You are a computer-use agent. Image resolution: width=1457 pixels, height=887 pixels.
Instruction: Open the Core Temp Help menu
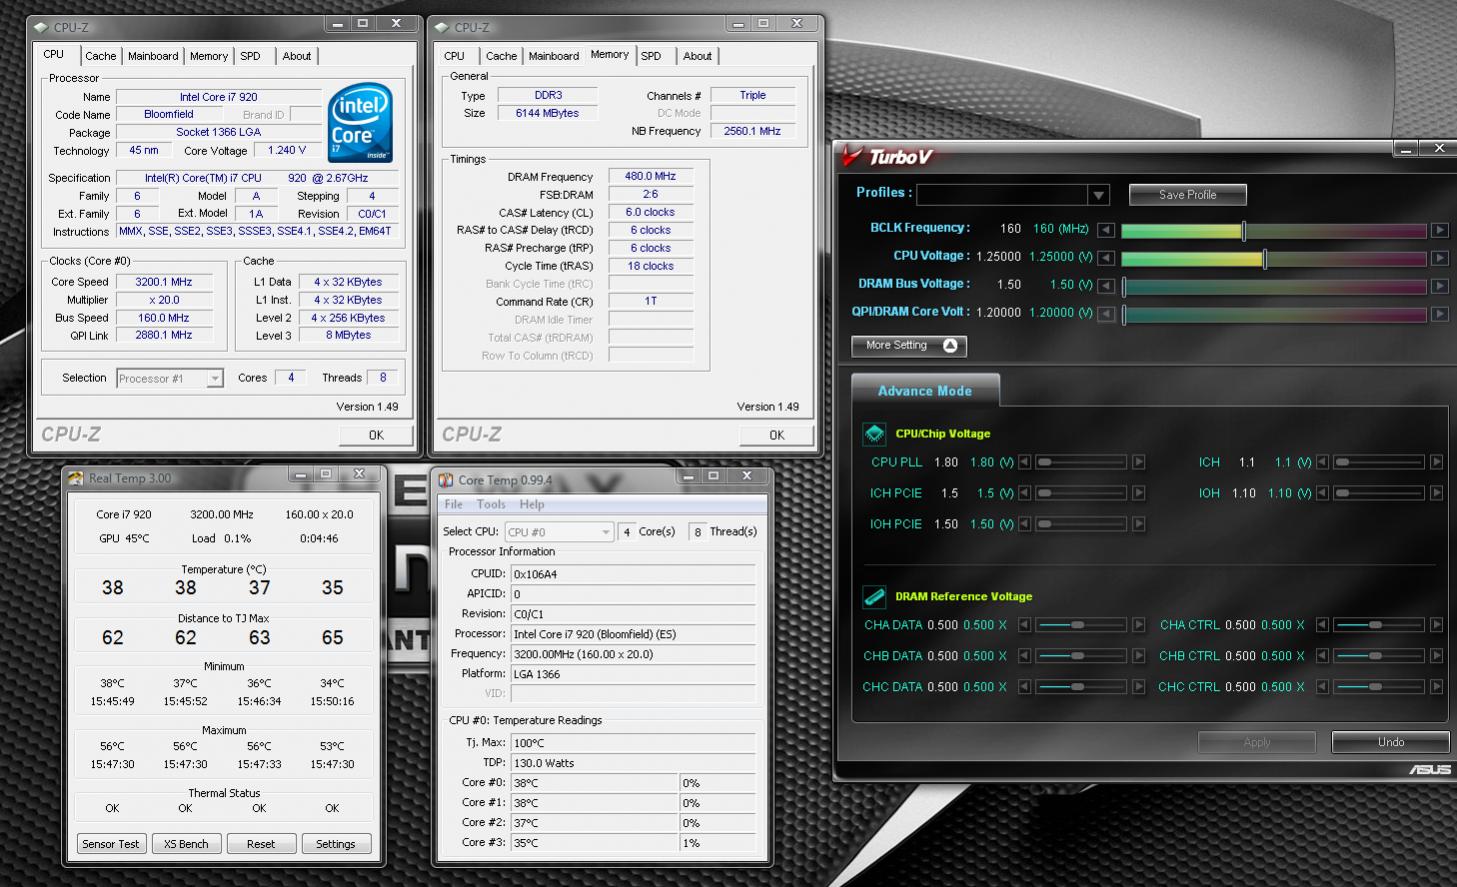[x=532, y=505]
